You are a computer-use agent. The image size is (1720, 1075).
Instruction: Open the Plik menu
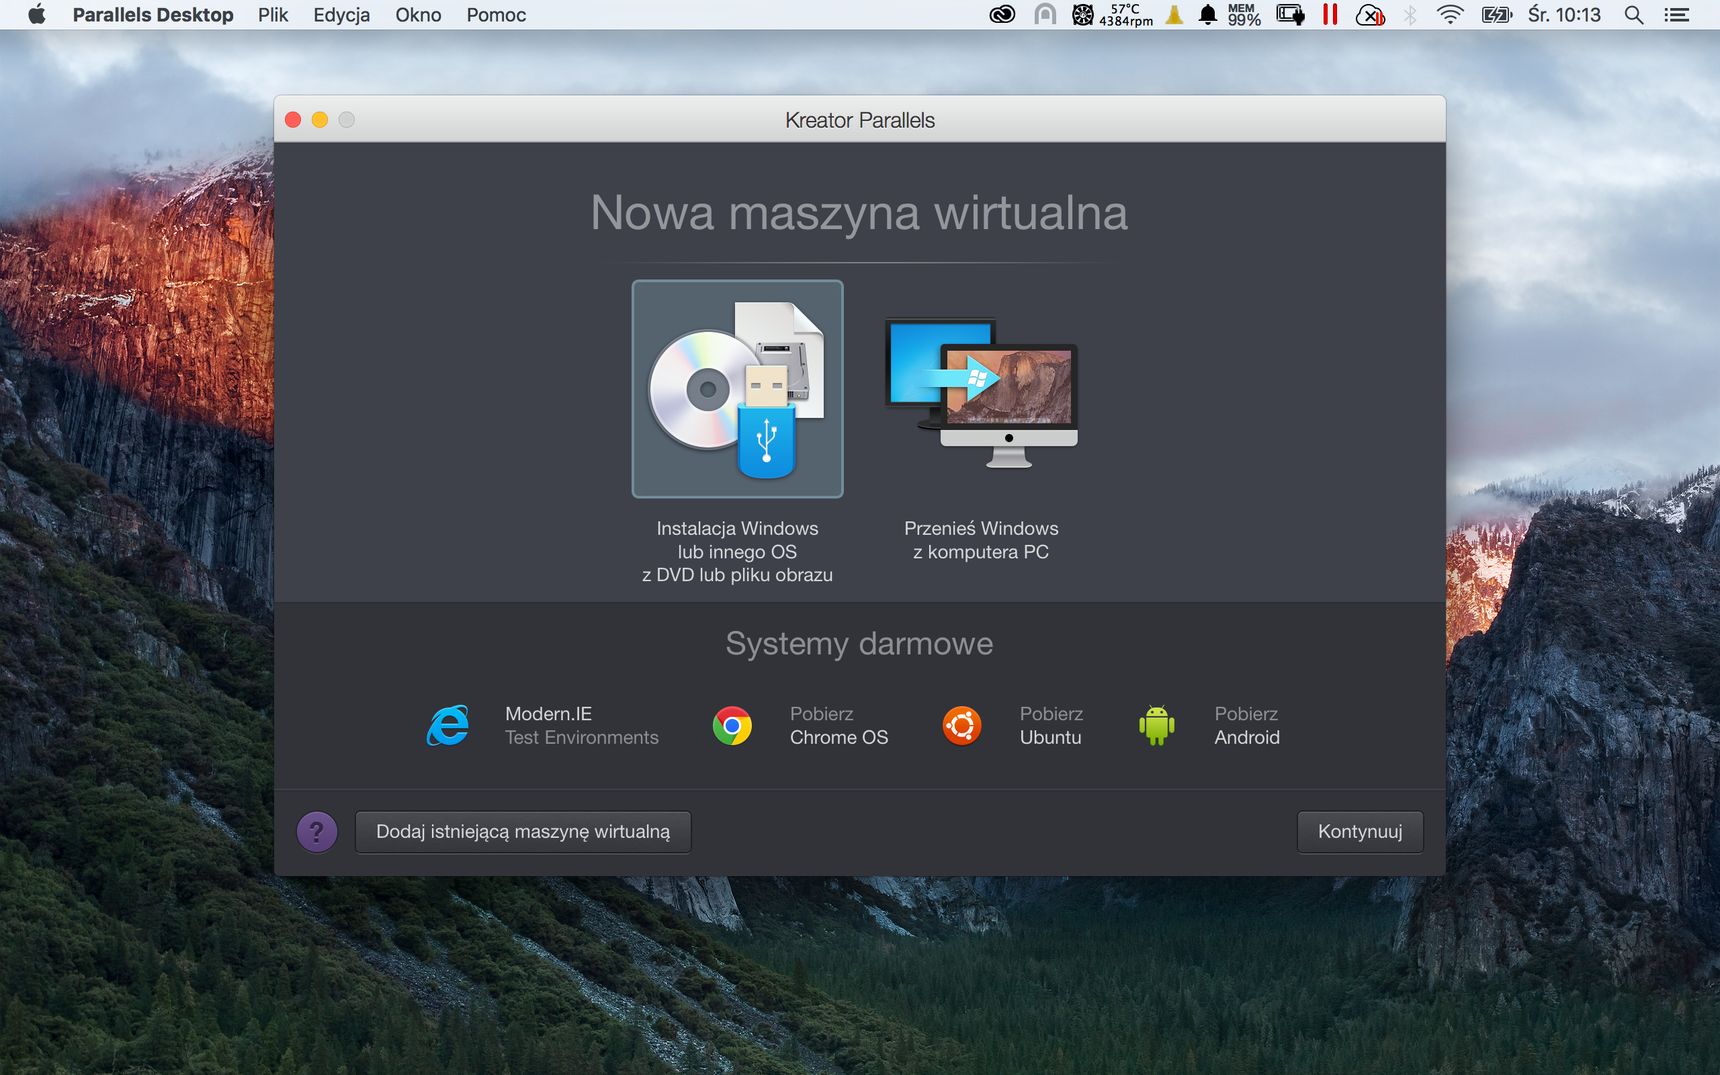click(x=273, y=14)
